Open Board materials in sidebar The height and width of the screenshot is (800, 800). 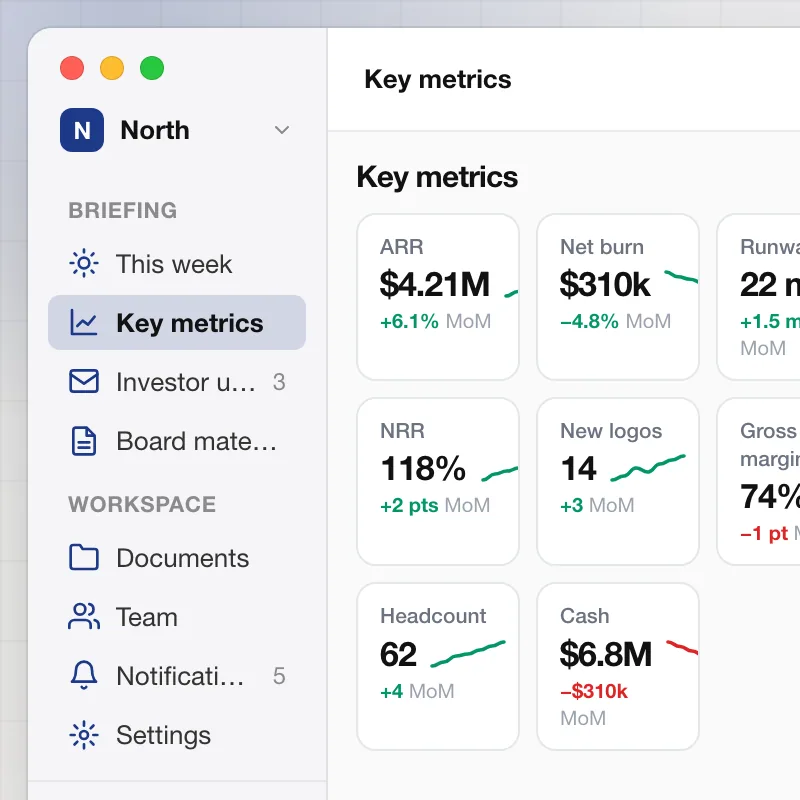click(177, 441)
